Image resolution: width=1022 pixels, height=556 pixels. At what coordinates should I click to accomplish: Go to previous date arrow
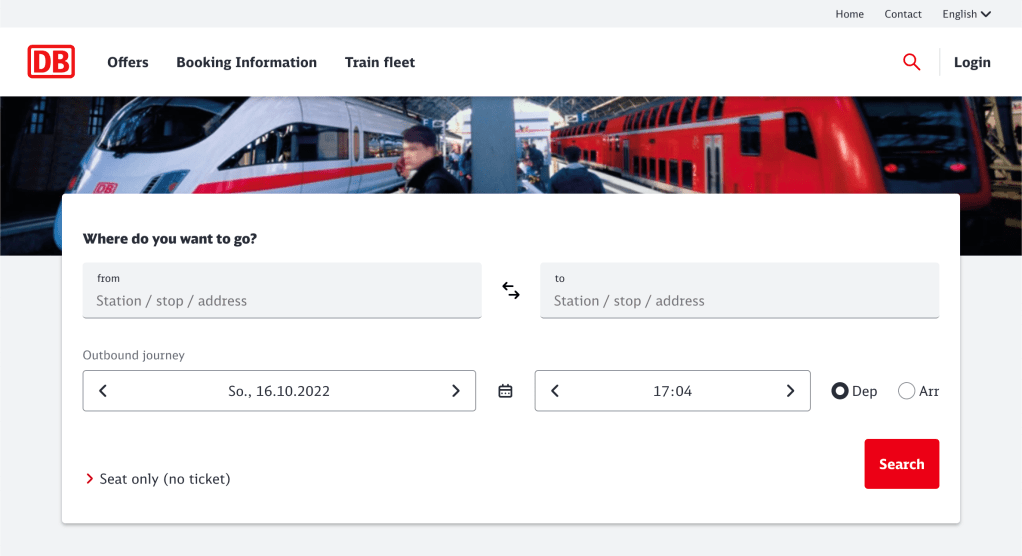click(x=103, y=391)
